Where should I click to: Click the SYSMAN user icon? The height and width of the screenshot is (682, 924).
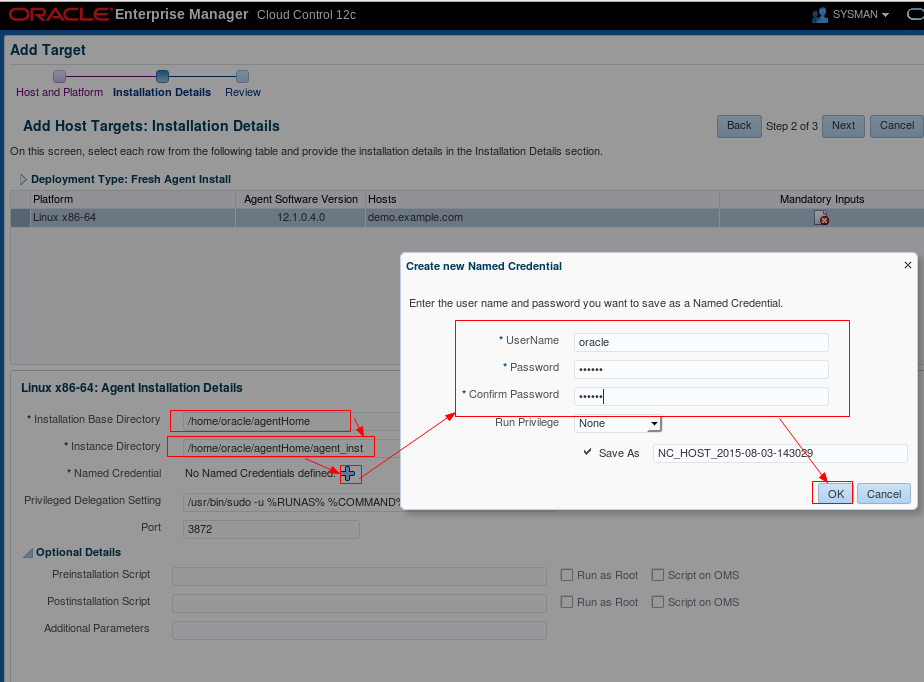(x=819, y=15)
